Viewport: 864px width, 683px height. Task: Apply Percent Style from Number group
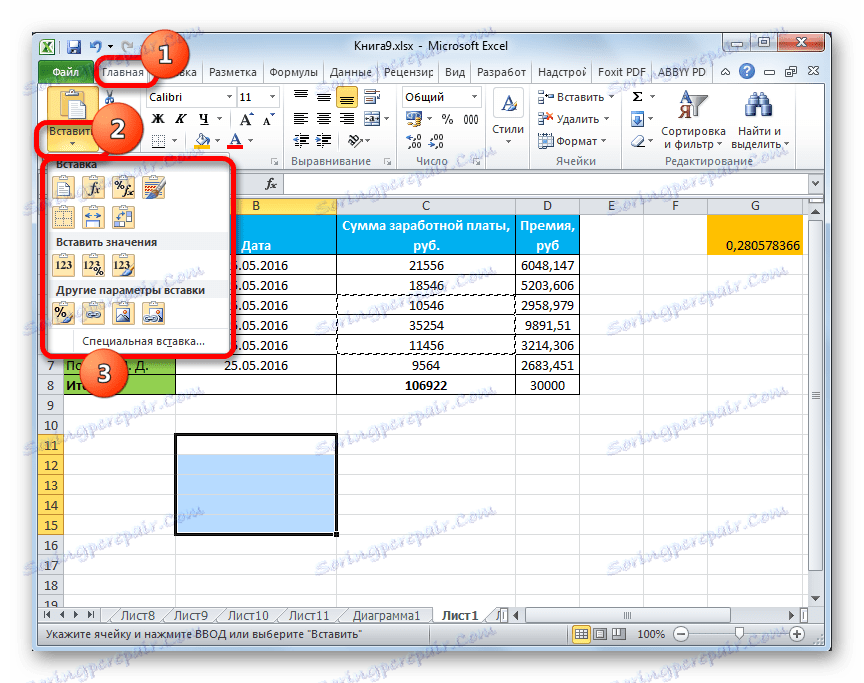pos(447,117)
